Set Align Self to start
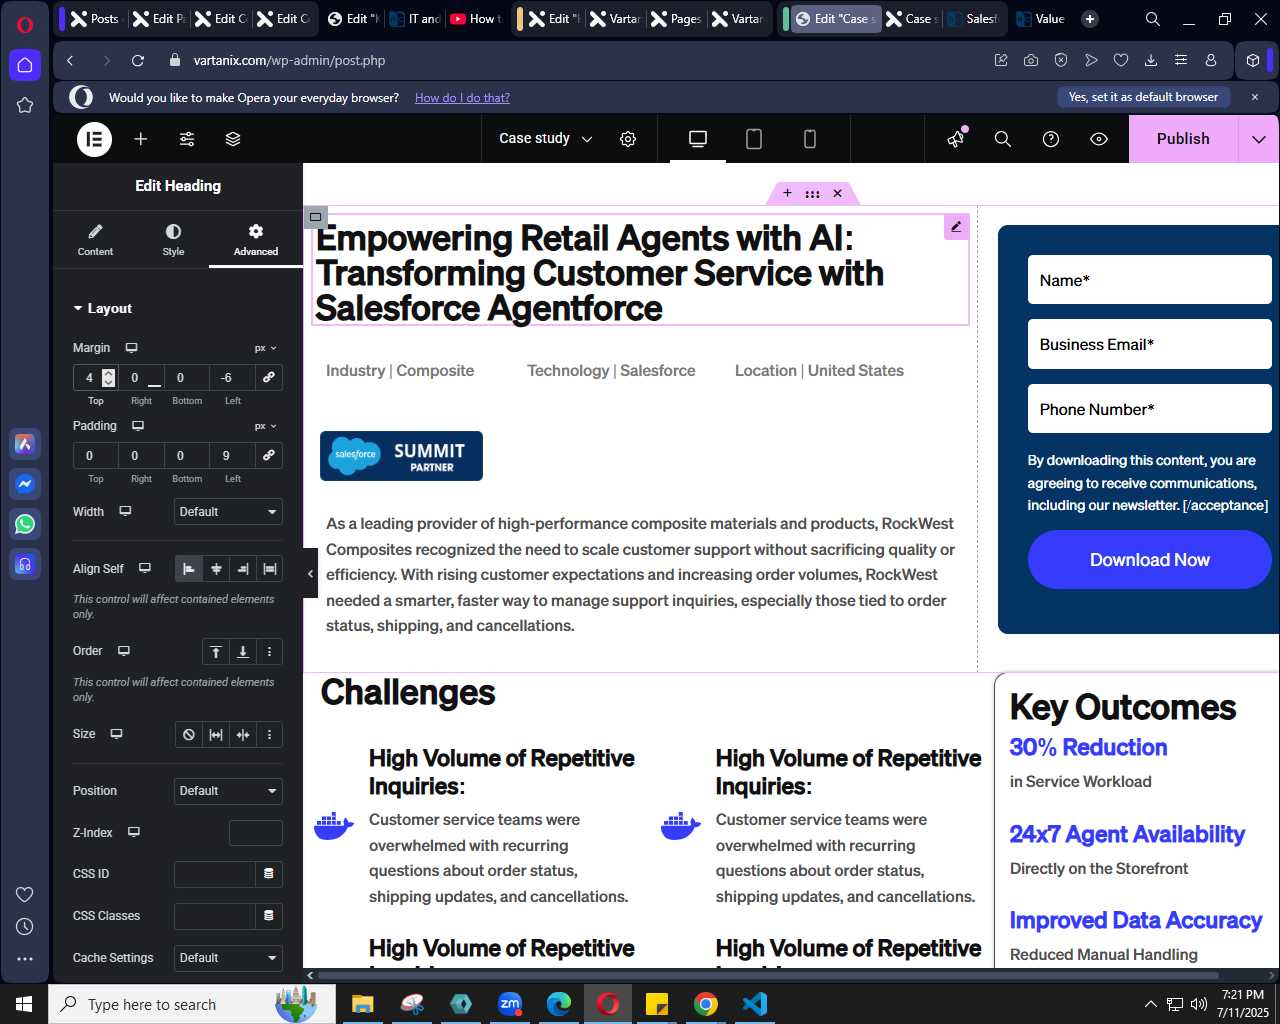This screenshot has height=1024, width=1280. pos(188,569)
